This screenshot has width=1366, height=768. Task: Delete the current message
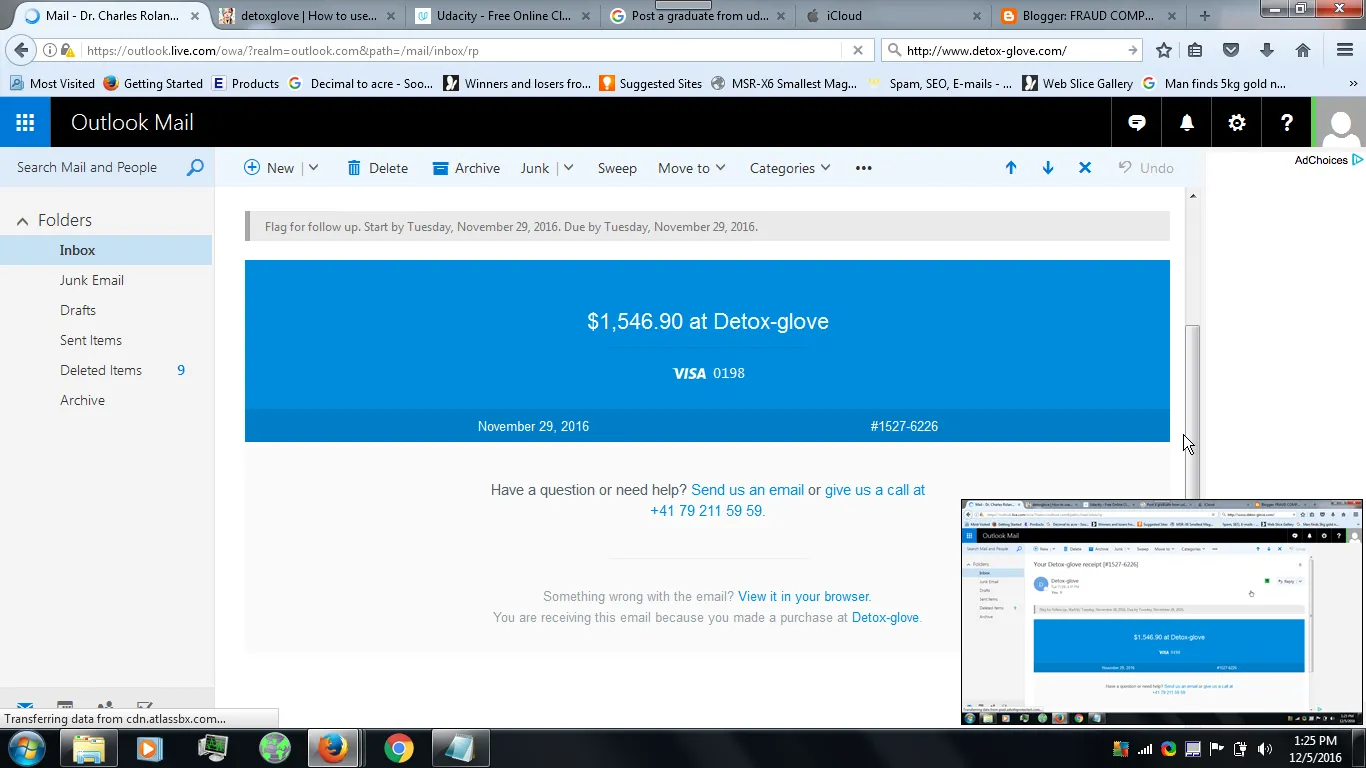(x=377, y=168)
